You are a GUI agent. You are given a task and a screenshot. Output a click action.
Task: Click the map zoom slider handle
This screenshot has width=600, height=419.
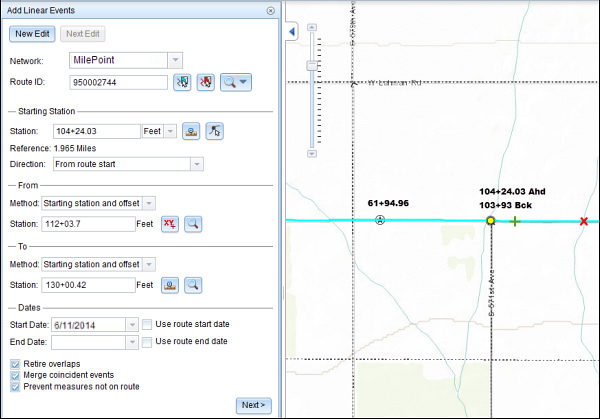[313, 64]
